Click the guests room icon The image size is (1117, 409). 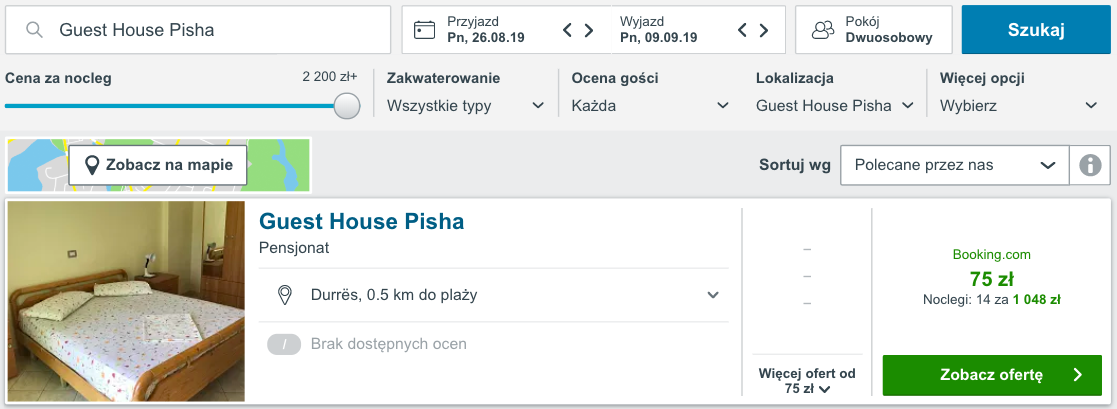(823, 30)
